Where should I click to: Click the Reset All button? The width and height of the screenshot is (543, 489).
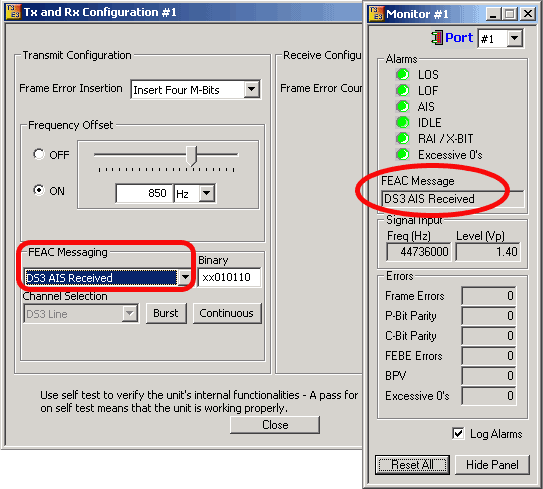(412, 465)
